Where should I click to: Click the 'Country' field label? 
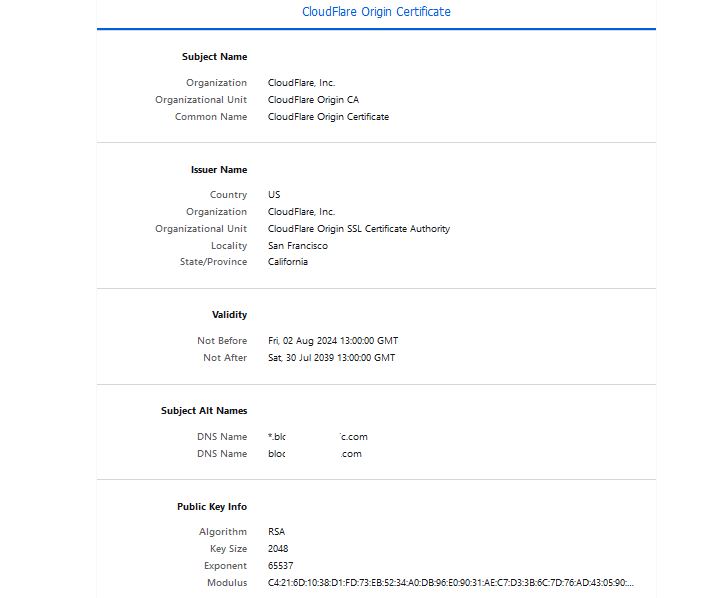click(228, 195)
